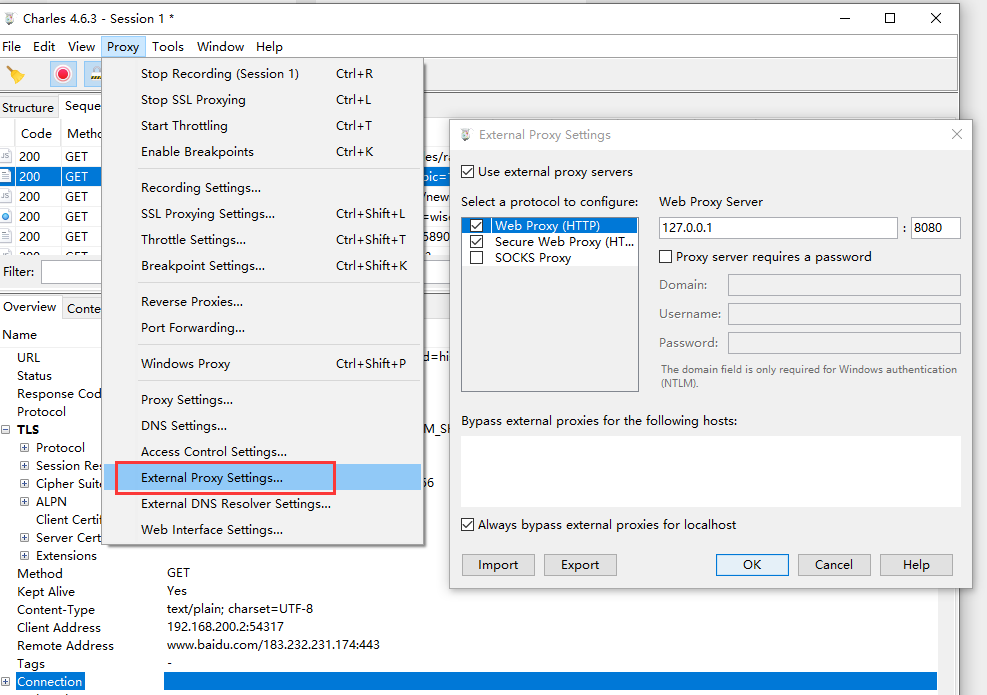Select External DNS Resolver Settings menu item
This screenshot has width=987, height=695.
click(235, 504)
